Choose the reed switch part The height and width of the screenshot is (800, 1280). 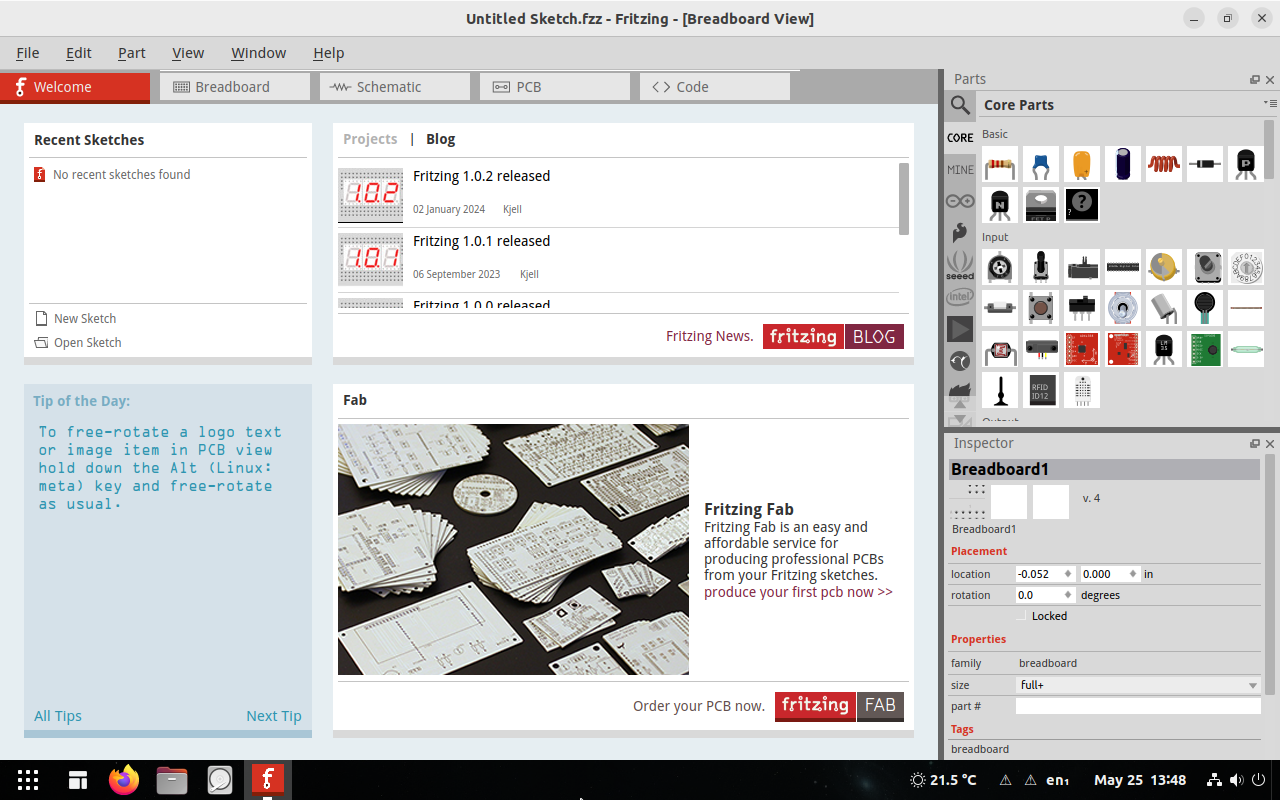[1246, 349]
